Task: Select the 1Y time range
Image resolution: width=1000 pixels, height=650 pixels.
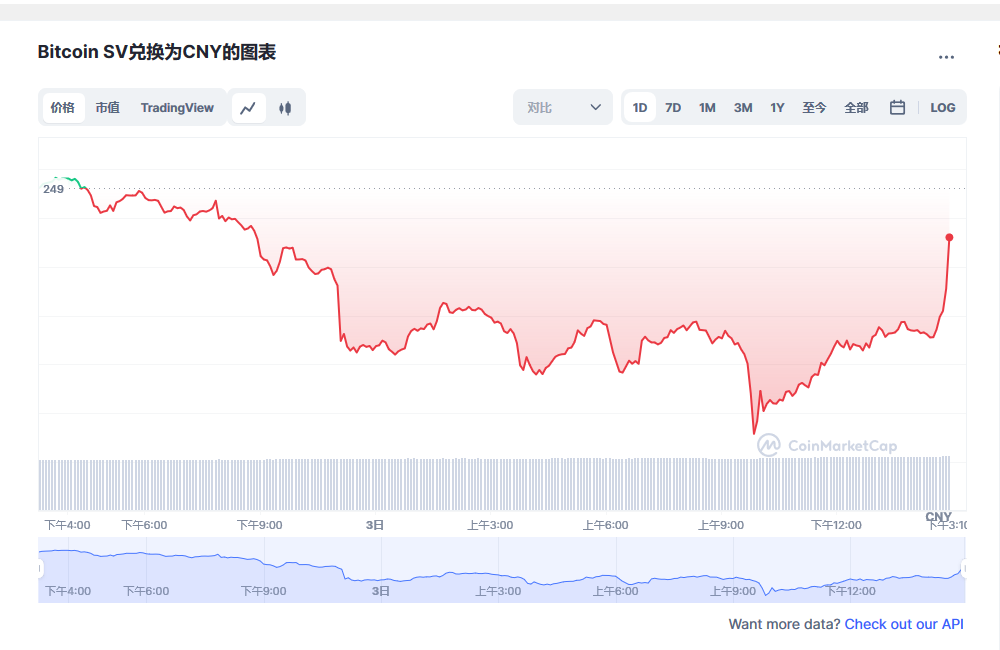Action: [777, 108]
